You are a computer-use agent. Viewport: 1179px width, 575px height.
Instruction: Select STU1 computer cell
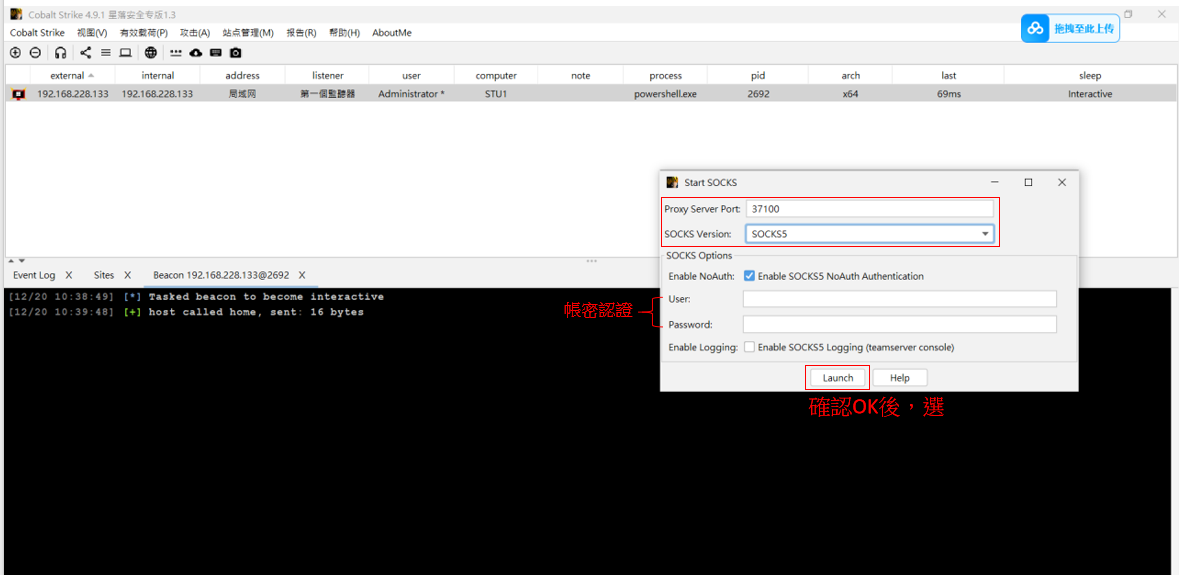(496, 94)
